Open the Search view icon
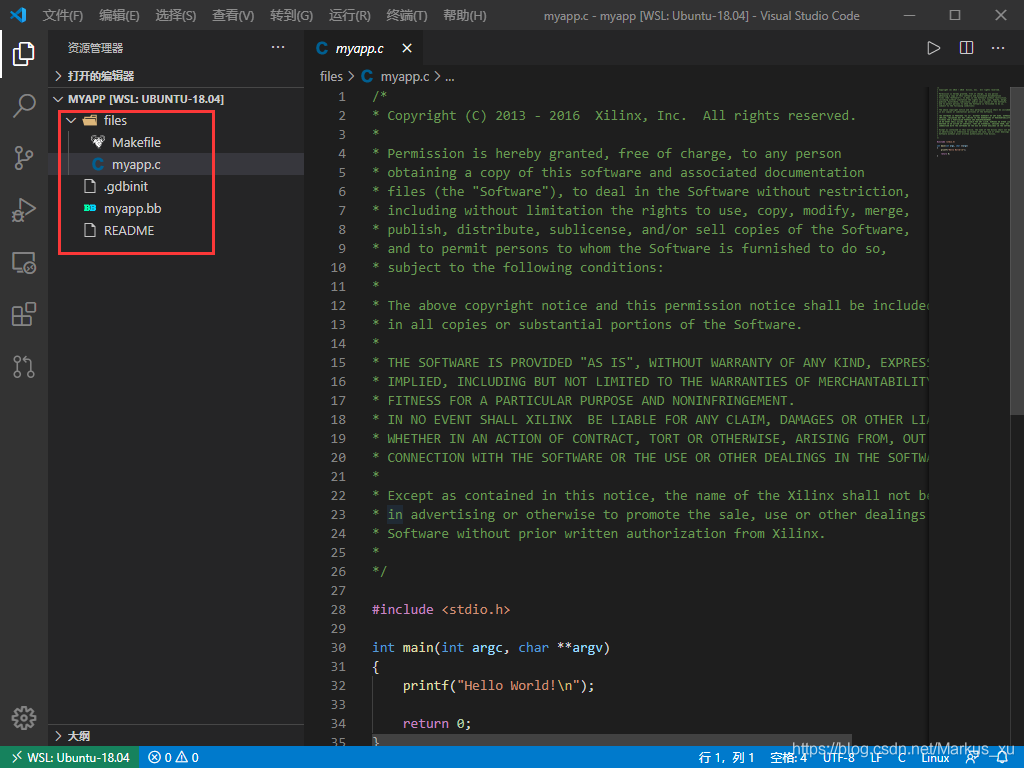 [24, 106]
